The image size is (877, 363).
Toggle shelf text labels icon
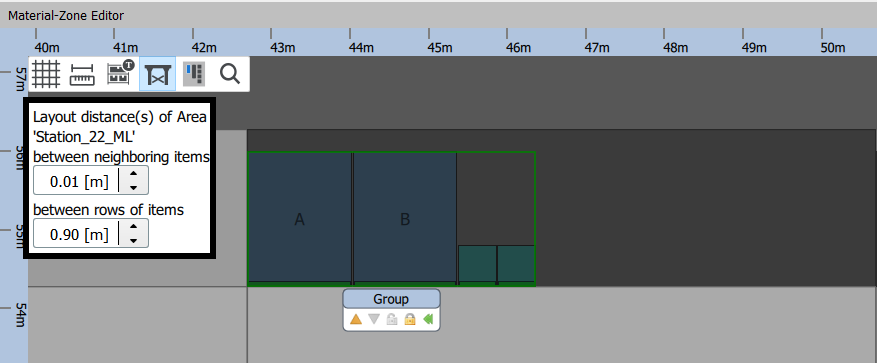120,73
